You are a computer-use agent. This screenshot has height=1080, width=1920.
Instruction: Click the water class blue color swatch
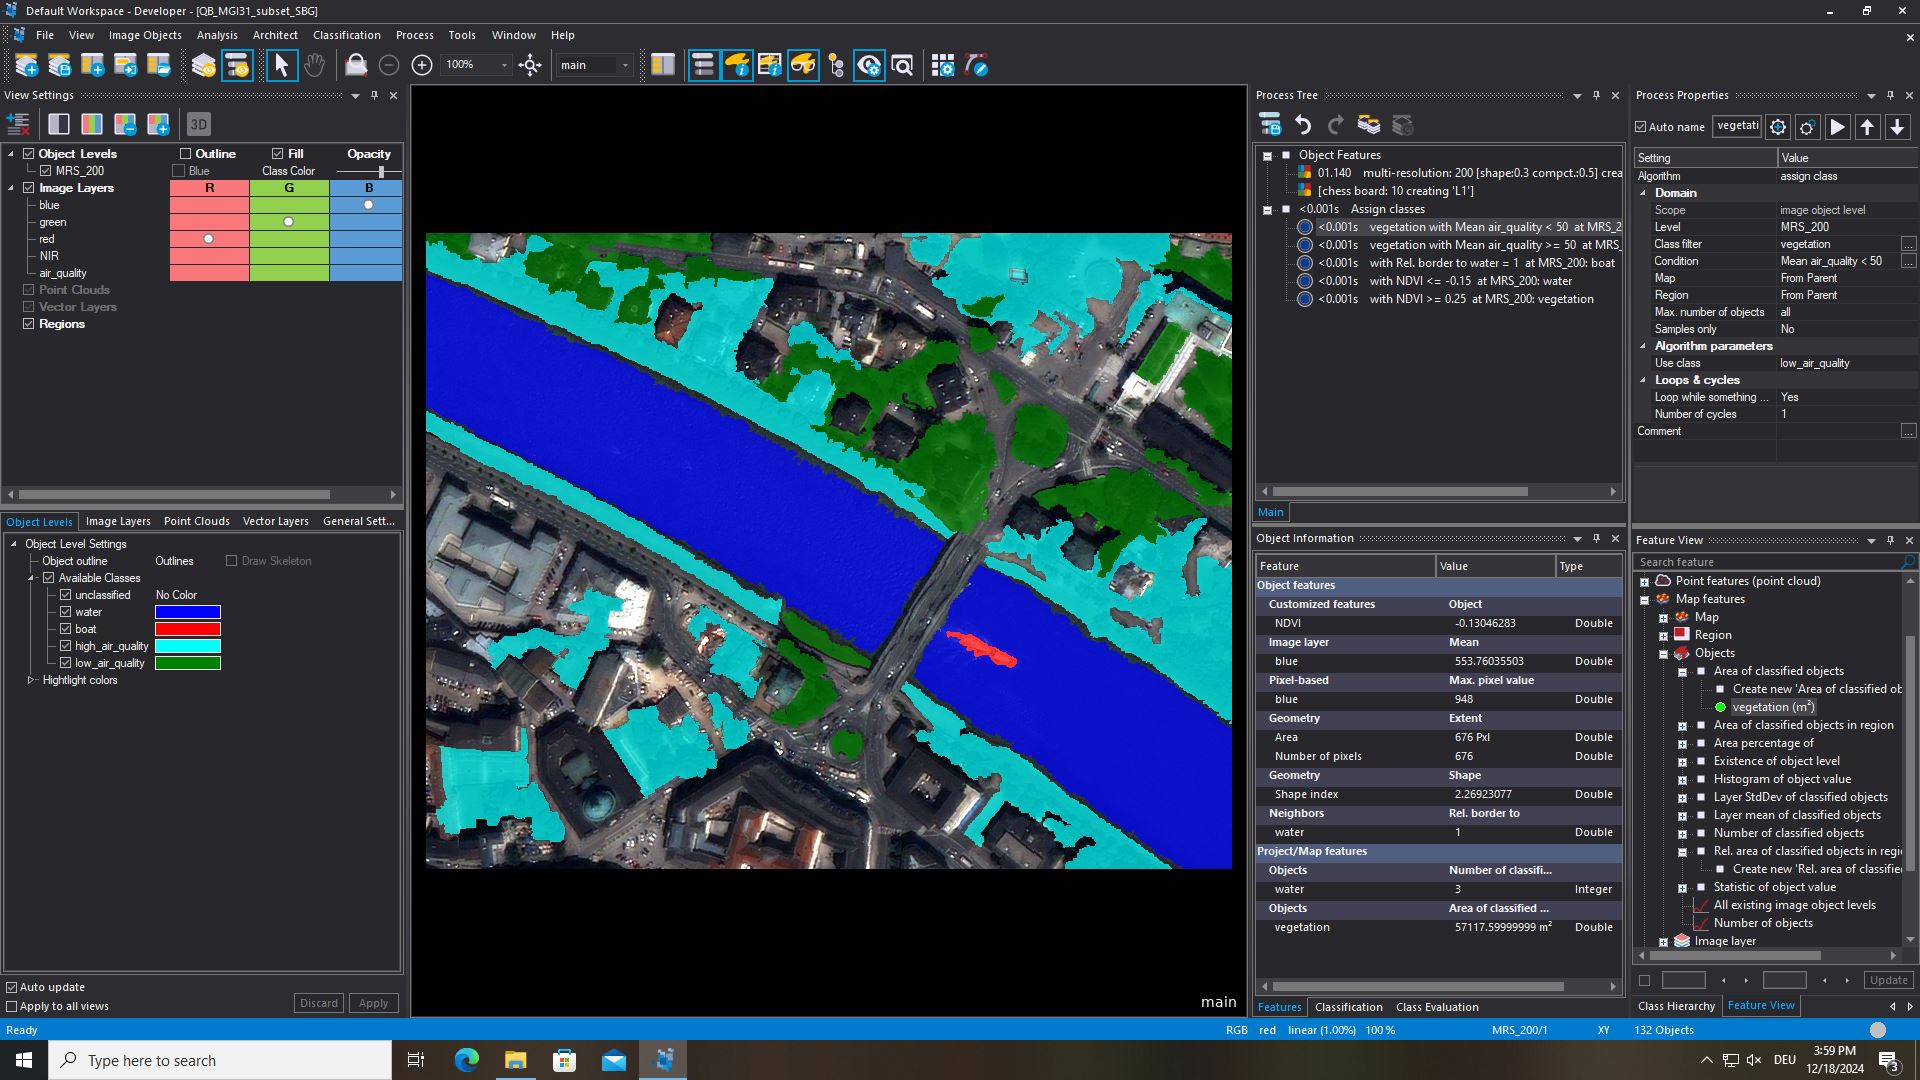pos(187,612)
